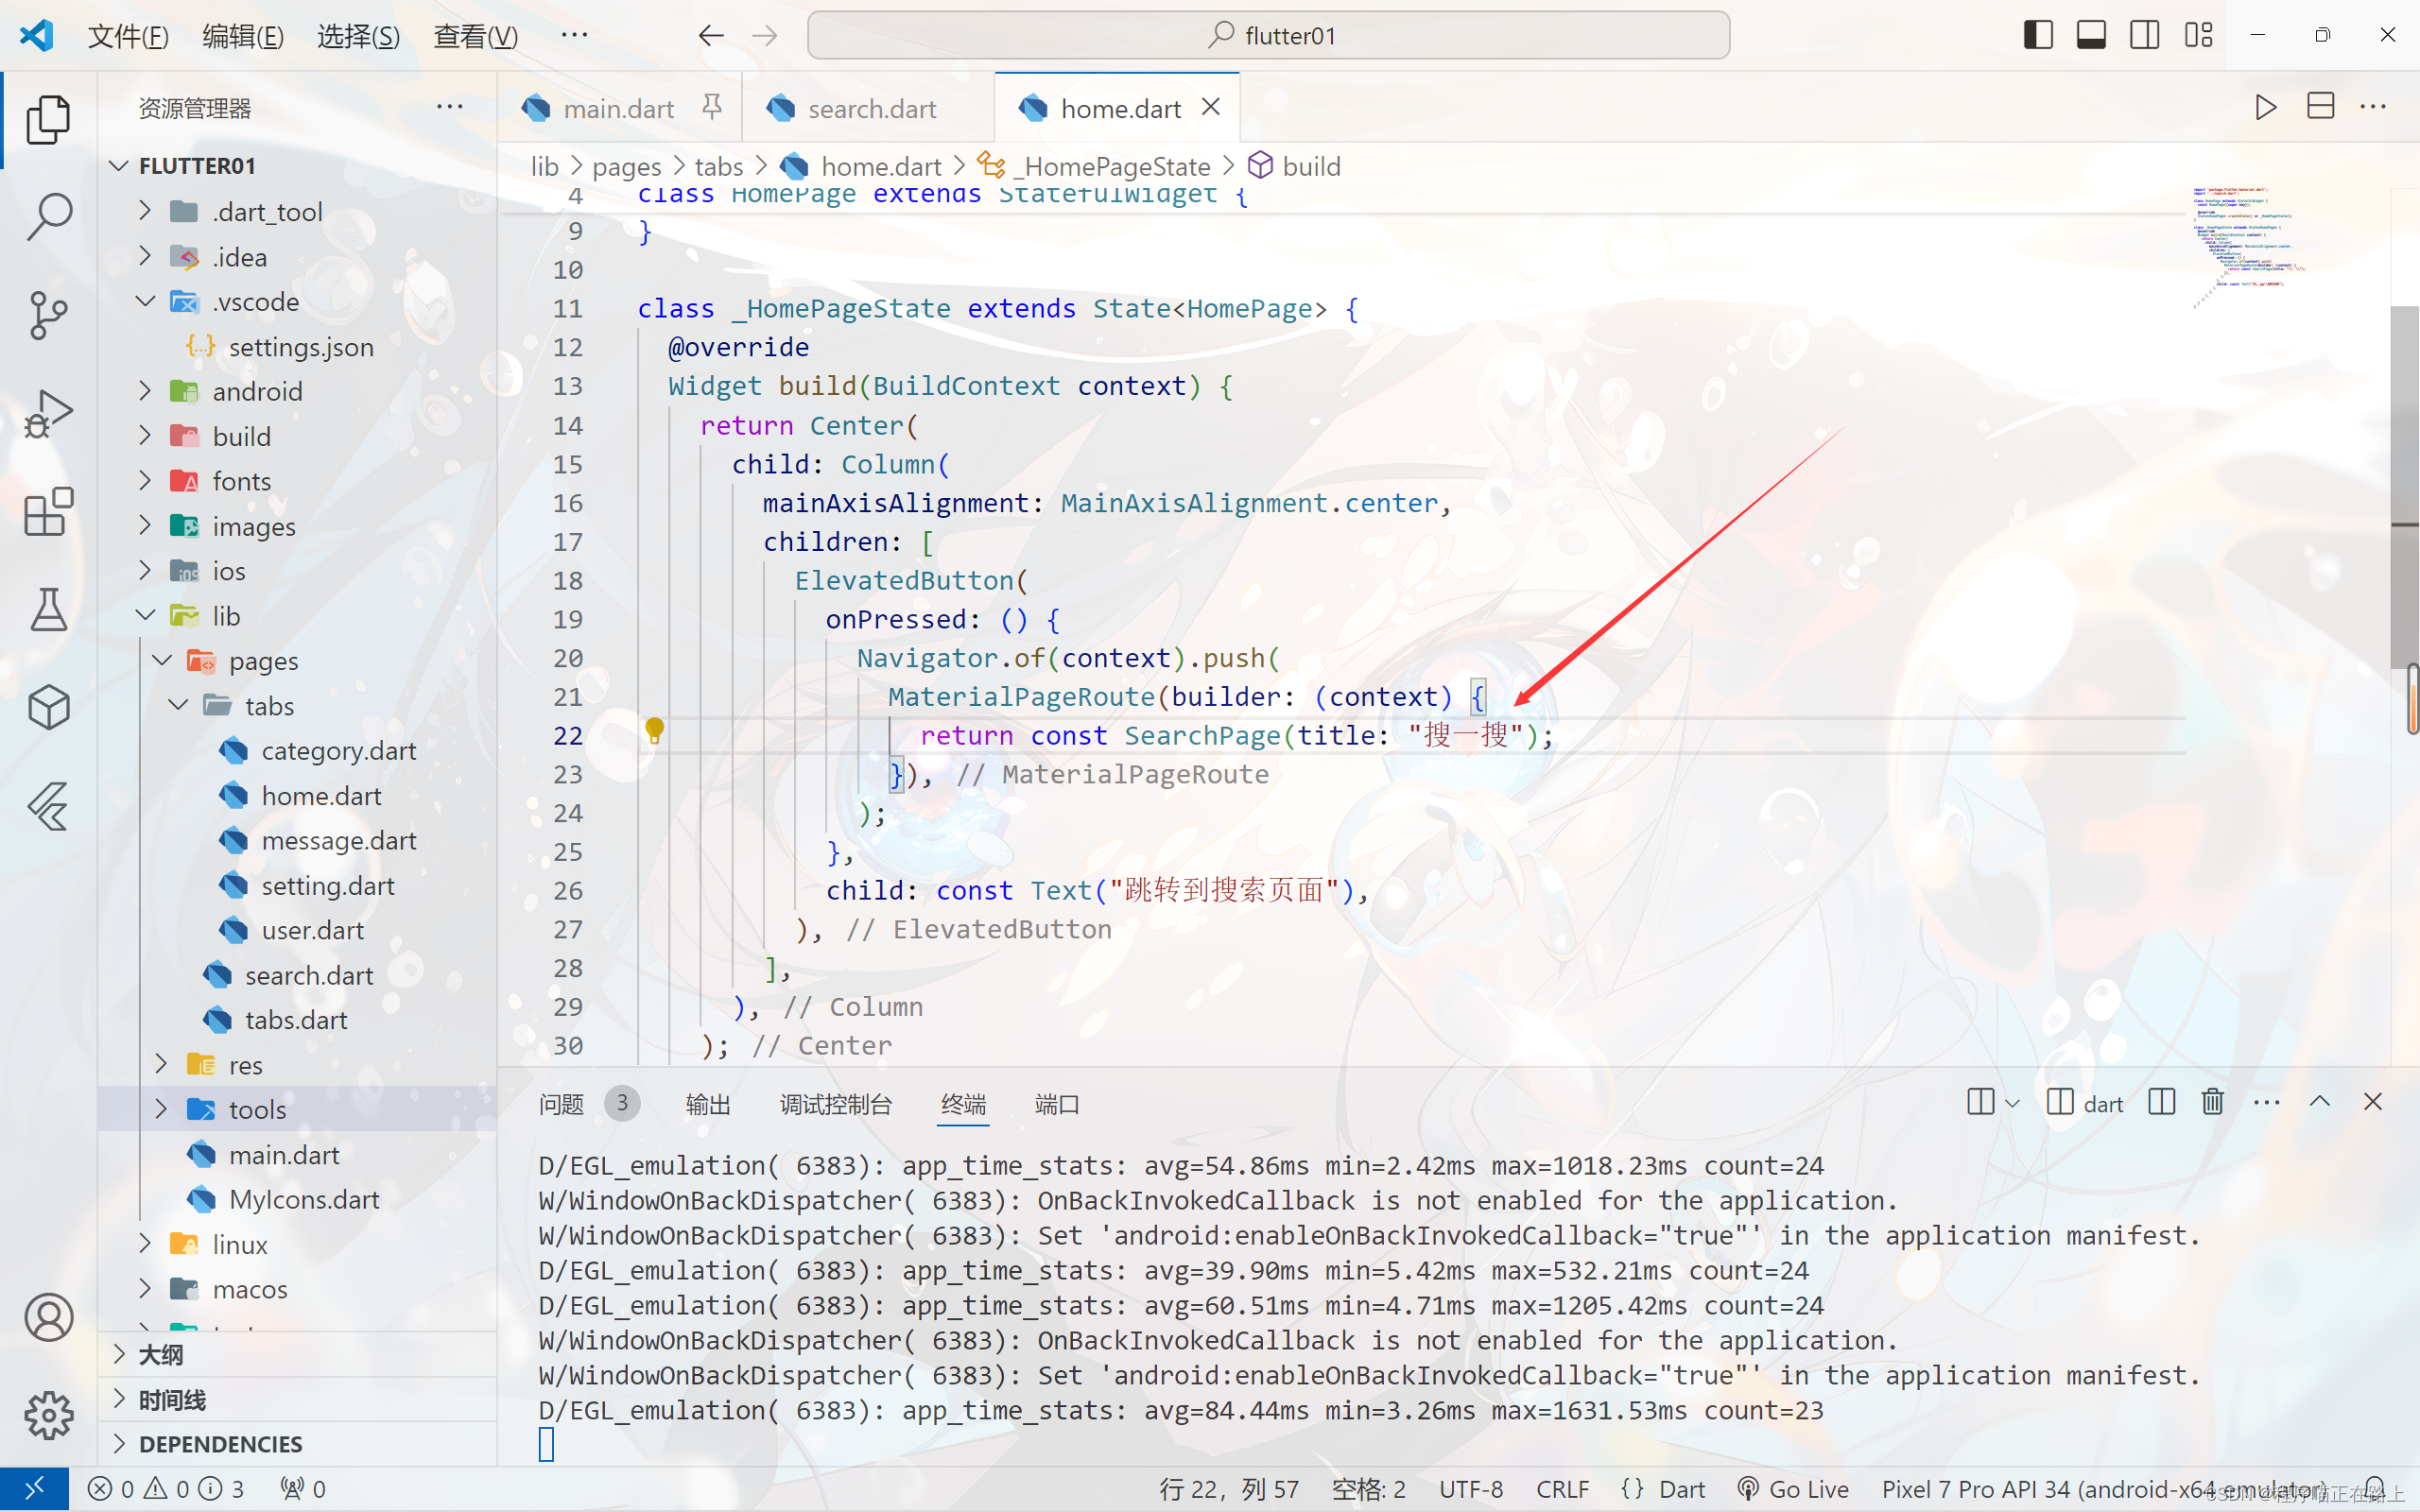
Task: Open the 调试控制台 panel tab
Action: coord(835,1104)
